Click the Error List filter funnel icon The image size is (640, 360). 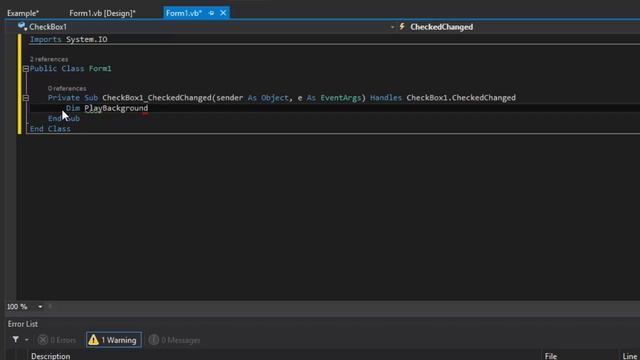click(16, 340)
